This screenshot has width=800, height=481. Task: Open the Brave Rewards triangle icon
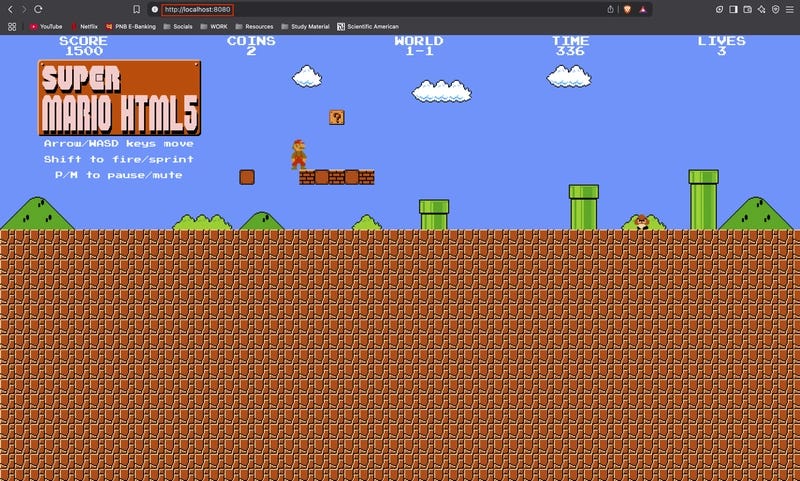tap(643, 9)
